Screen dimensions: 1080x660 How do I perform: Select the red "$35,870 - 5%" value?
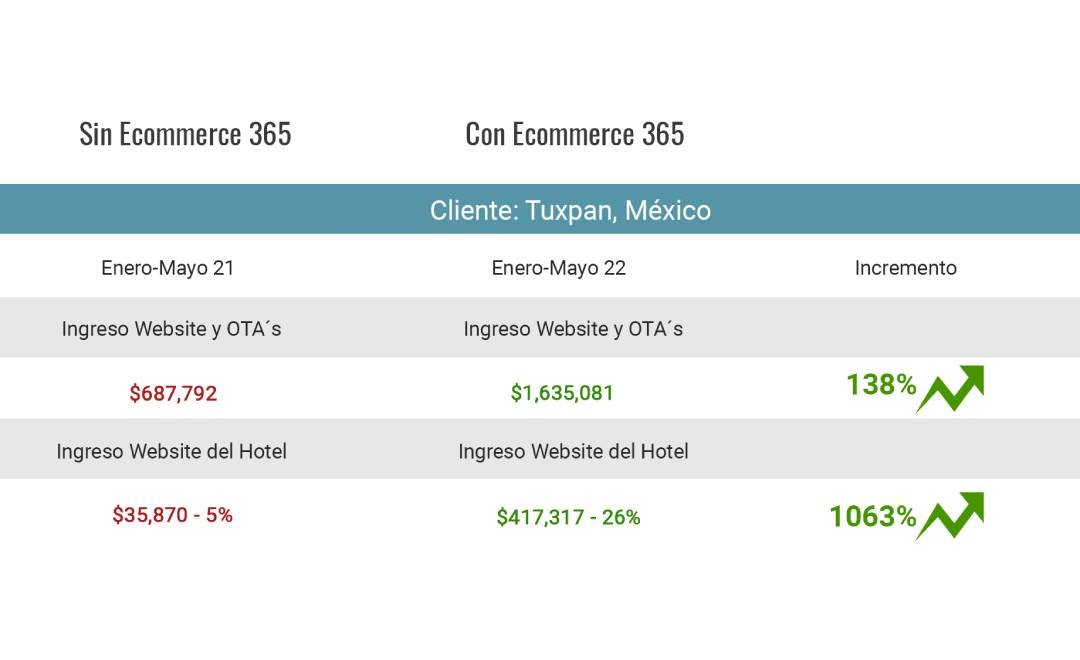click(x=172, y=515)
